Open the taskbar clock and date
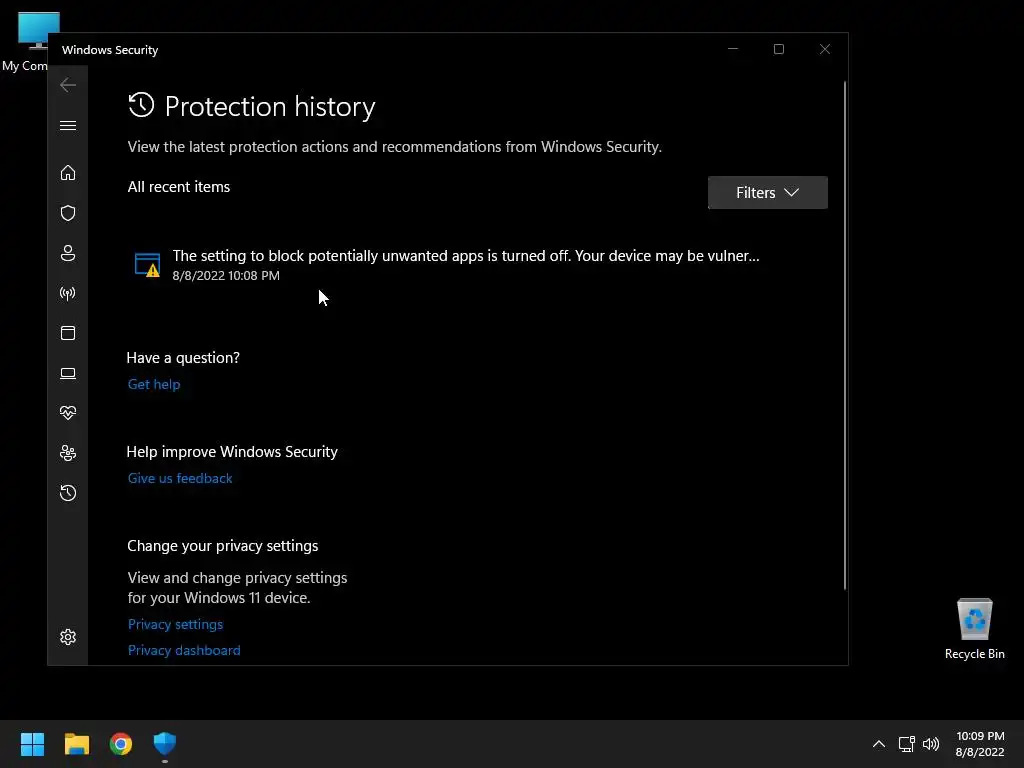Image resolution: width=1024 pixels, height=768 pixels. [980, 744]
